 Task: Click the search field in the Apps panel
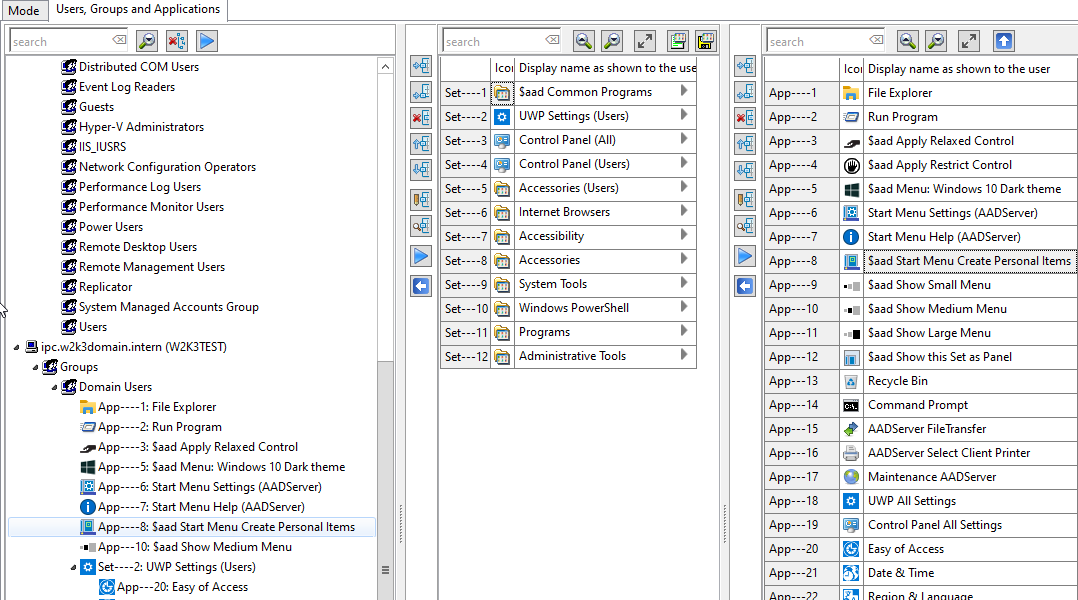816,42
